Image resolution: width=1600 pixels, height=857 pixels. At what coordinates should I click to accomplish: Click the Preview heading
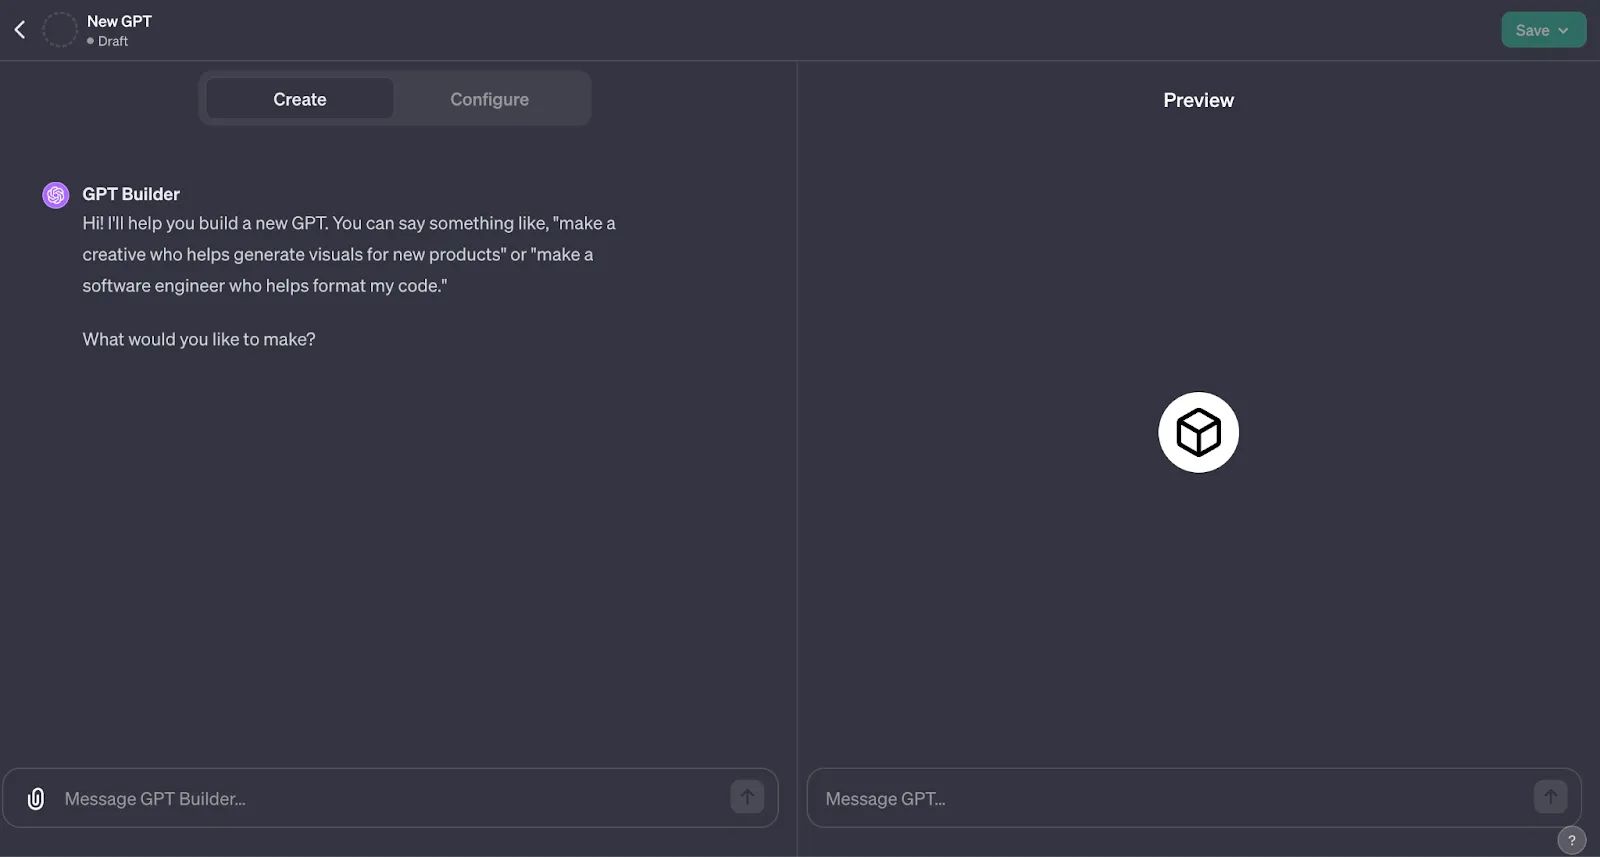point(1198,100)
